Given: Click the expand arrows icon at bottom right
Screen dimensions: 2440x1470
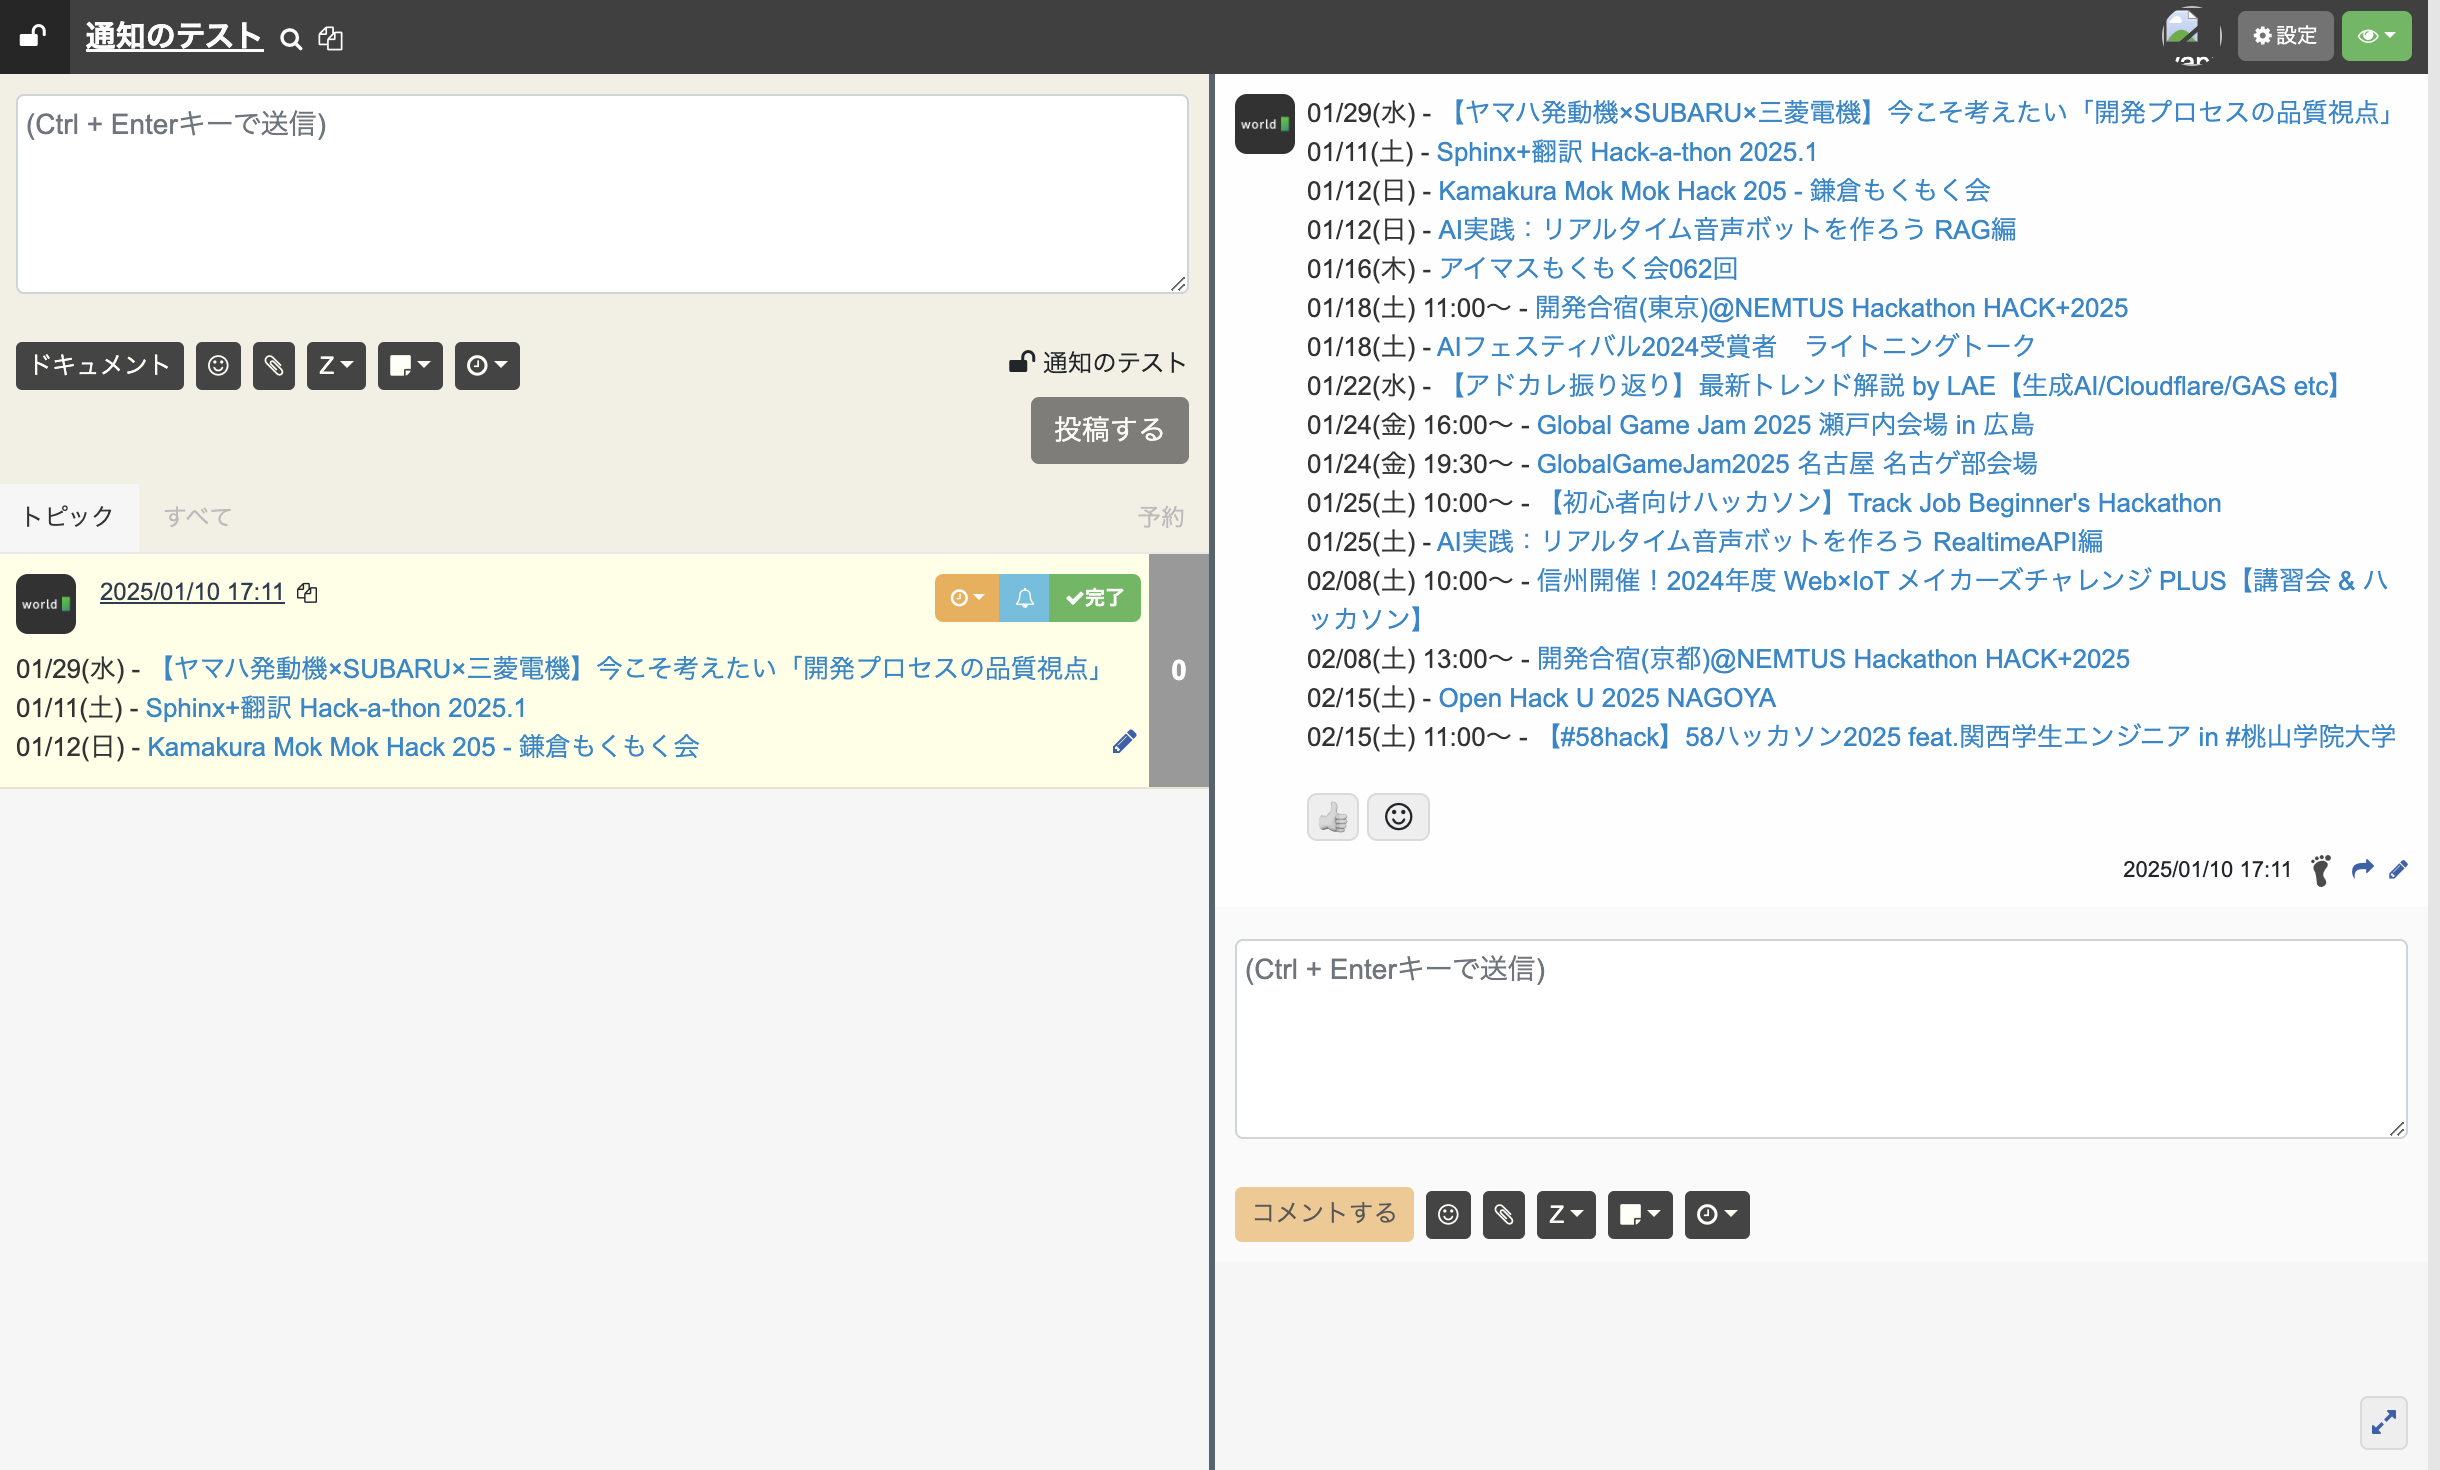Looking at the screenshot, I should coord(2383,1422).
